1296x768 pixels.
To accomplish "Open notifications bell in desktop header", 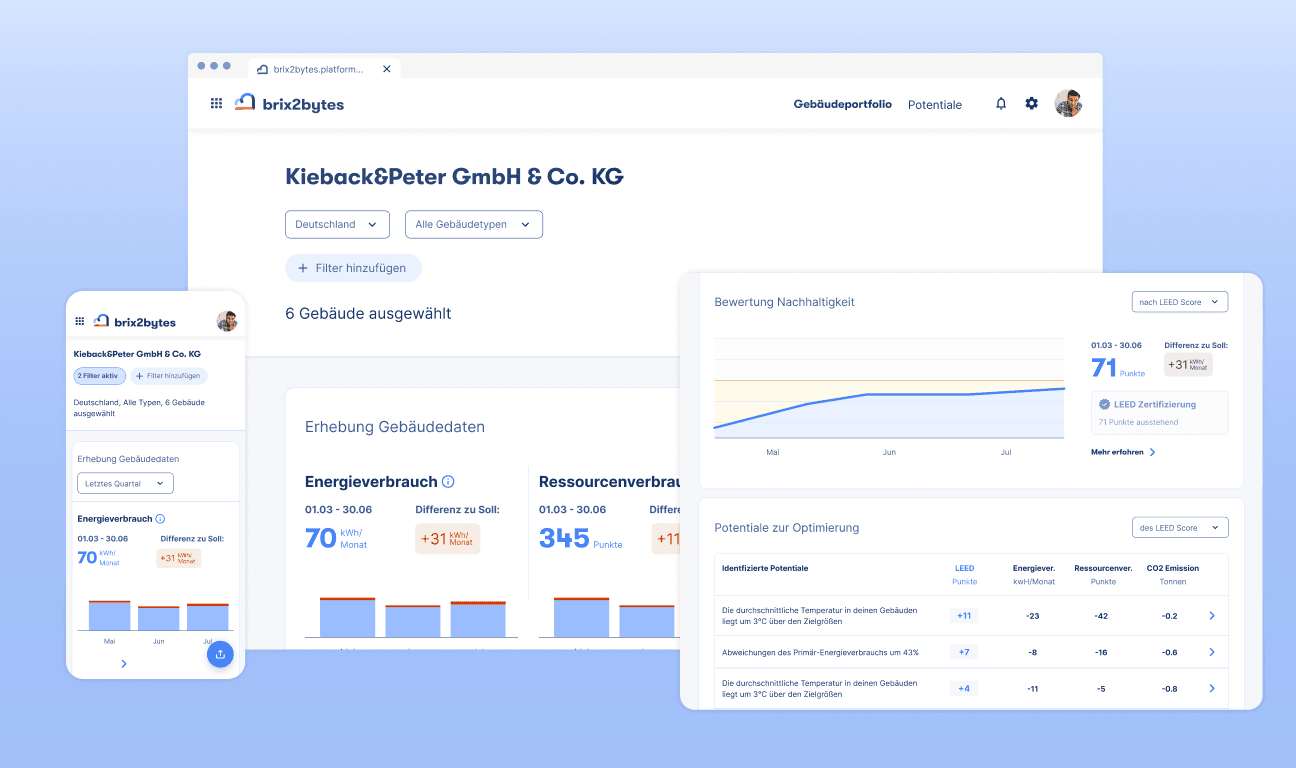I will [x=1001, y=104].
